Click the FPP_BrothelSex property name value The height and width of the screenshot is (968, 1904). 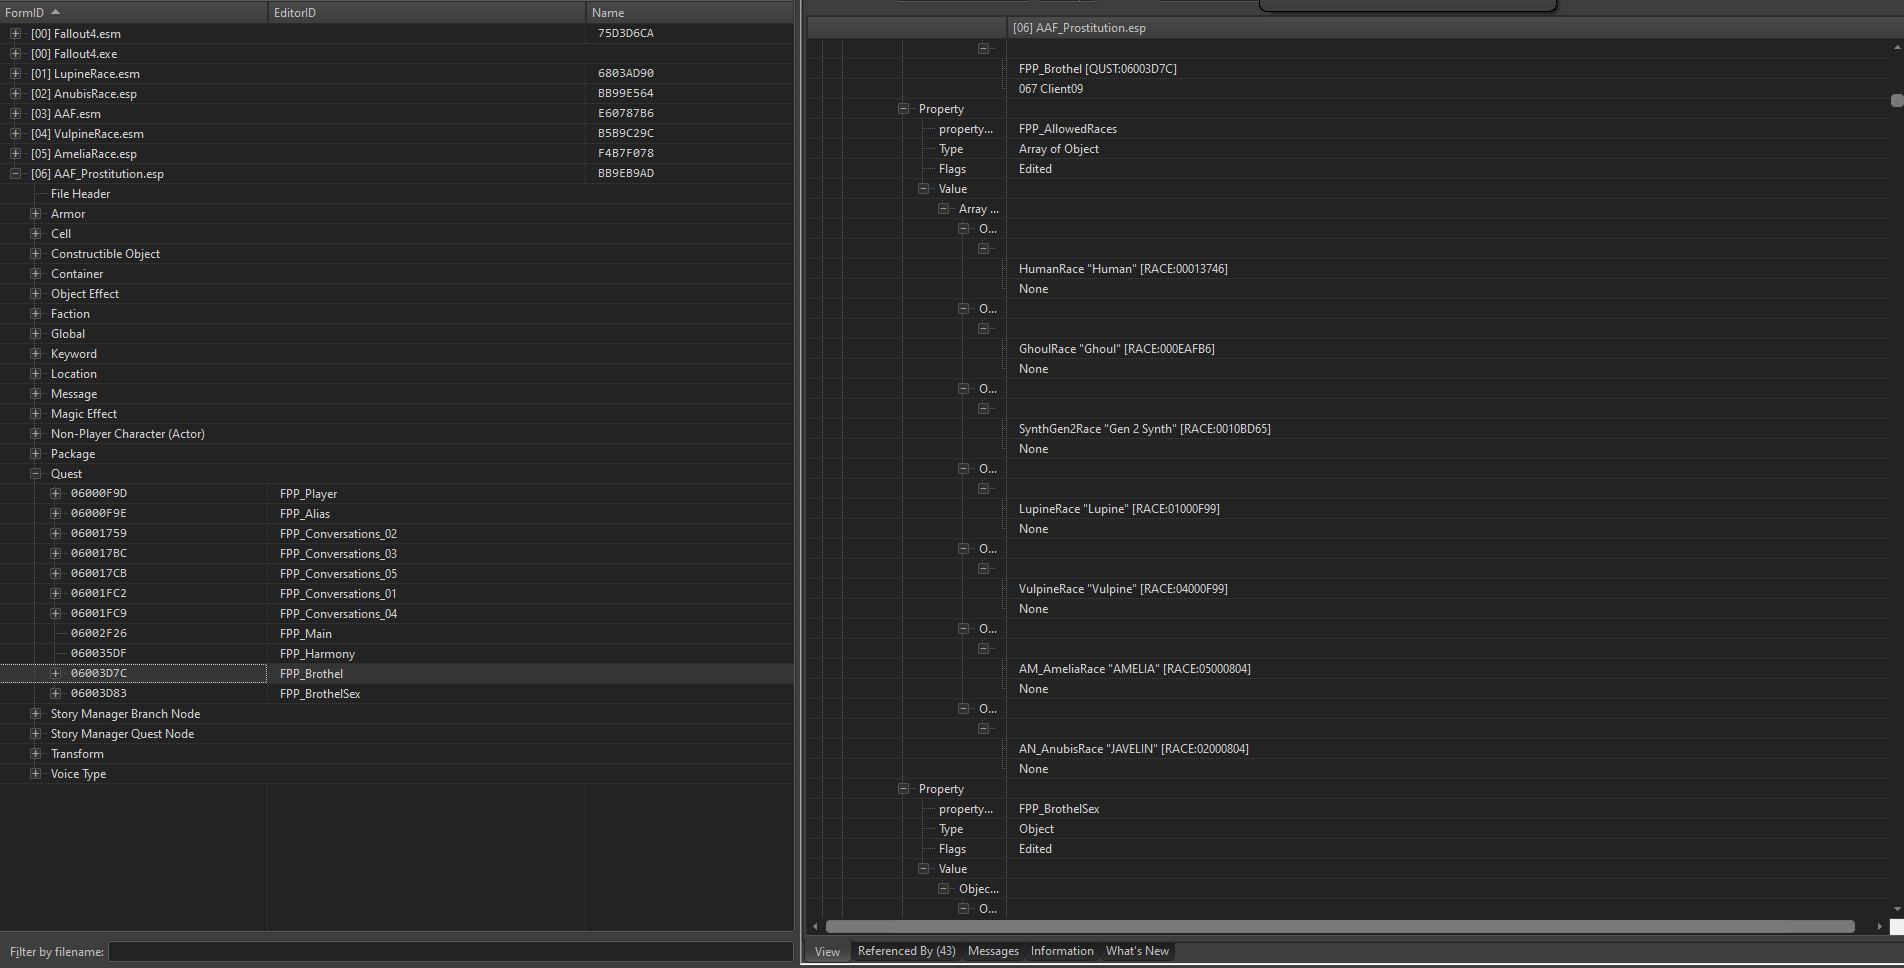click(x=1058, y=809)
